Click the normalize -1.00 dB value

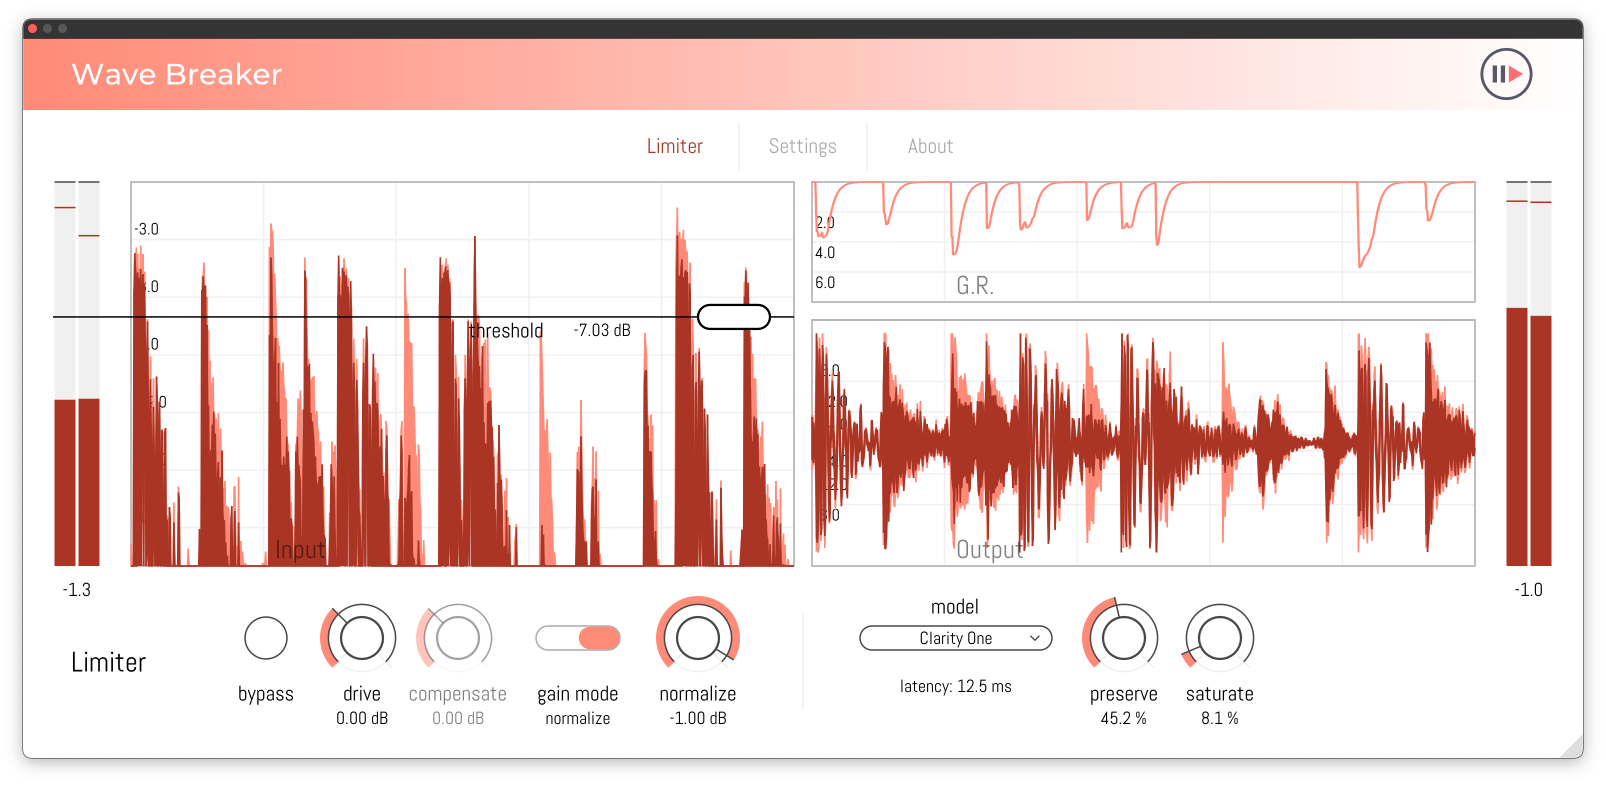pyautogui.click(x=697, y=718)
